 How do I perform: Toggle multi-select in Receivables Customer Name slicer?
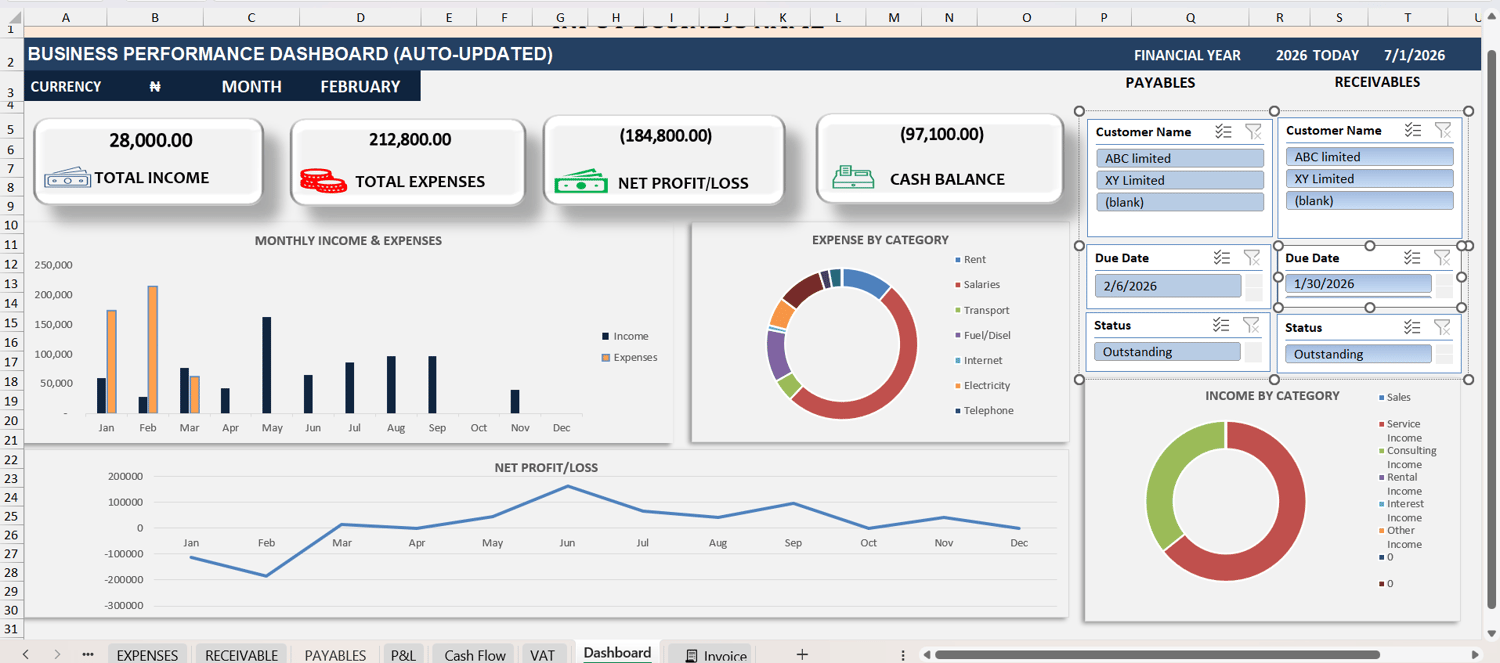click(x=1413, y=130)
